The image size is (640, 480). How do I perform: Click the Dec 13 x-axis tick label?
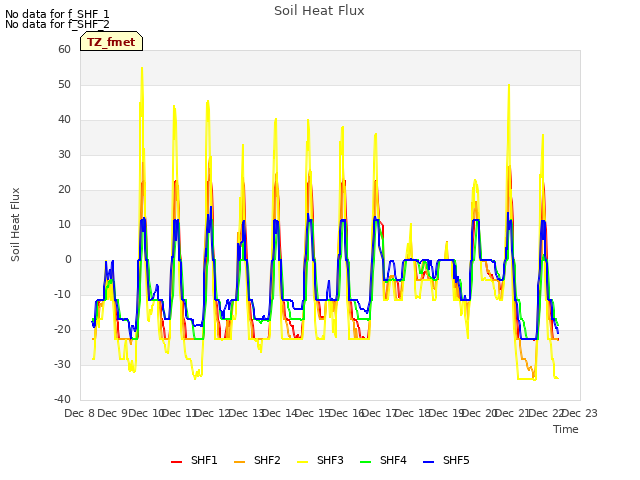click(x=246, y=413)
